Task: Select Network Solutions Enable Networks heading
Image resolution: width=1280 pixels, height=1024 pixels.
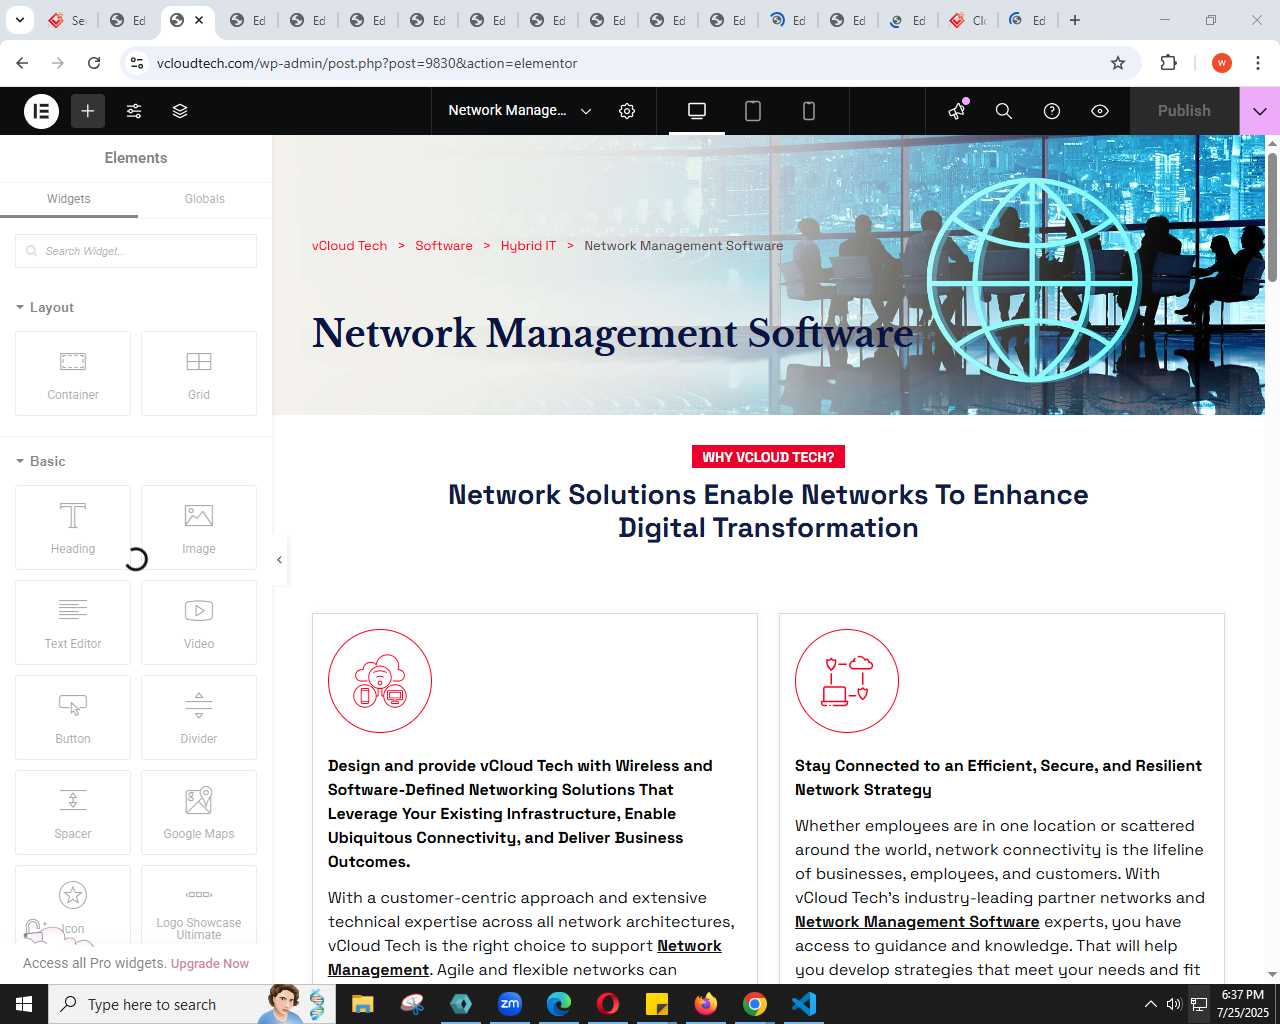Action: [x=768, y=511]
